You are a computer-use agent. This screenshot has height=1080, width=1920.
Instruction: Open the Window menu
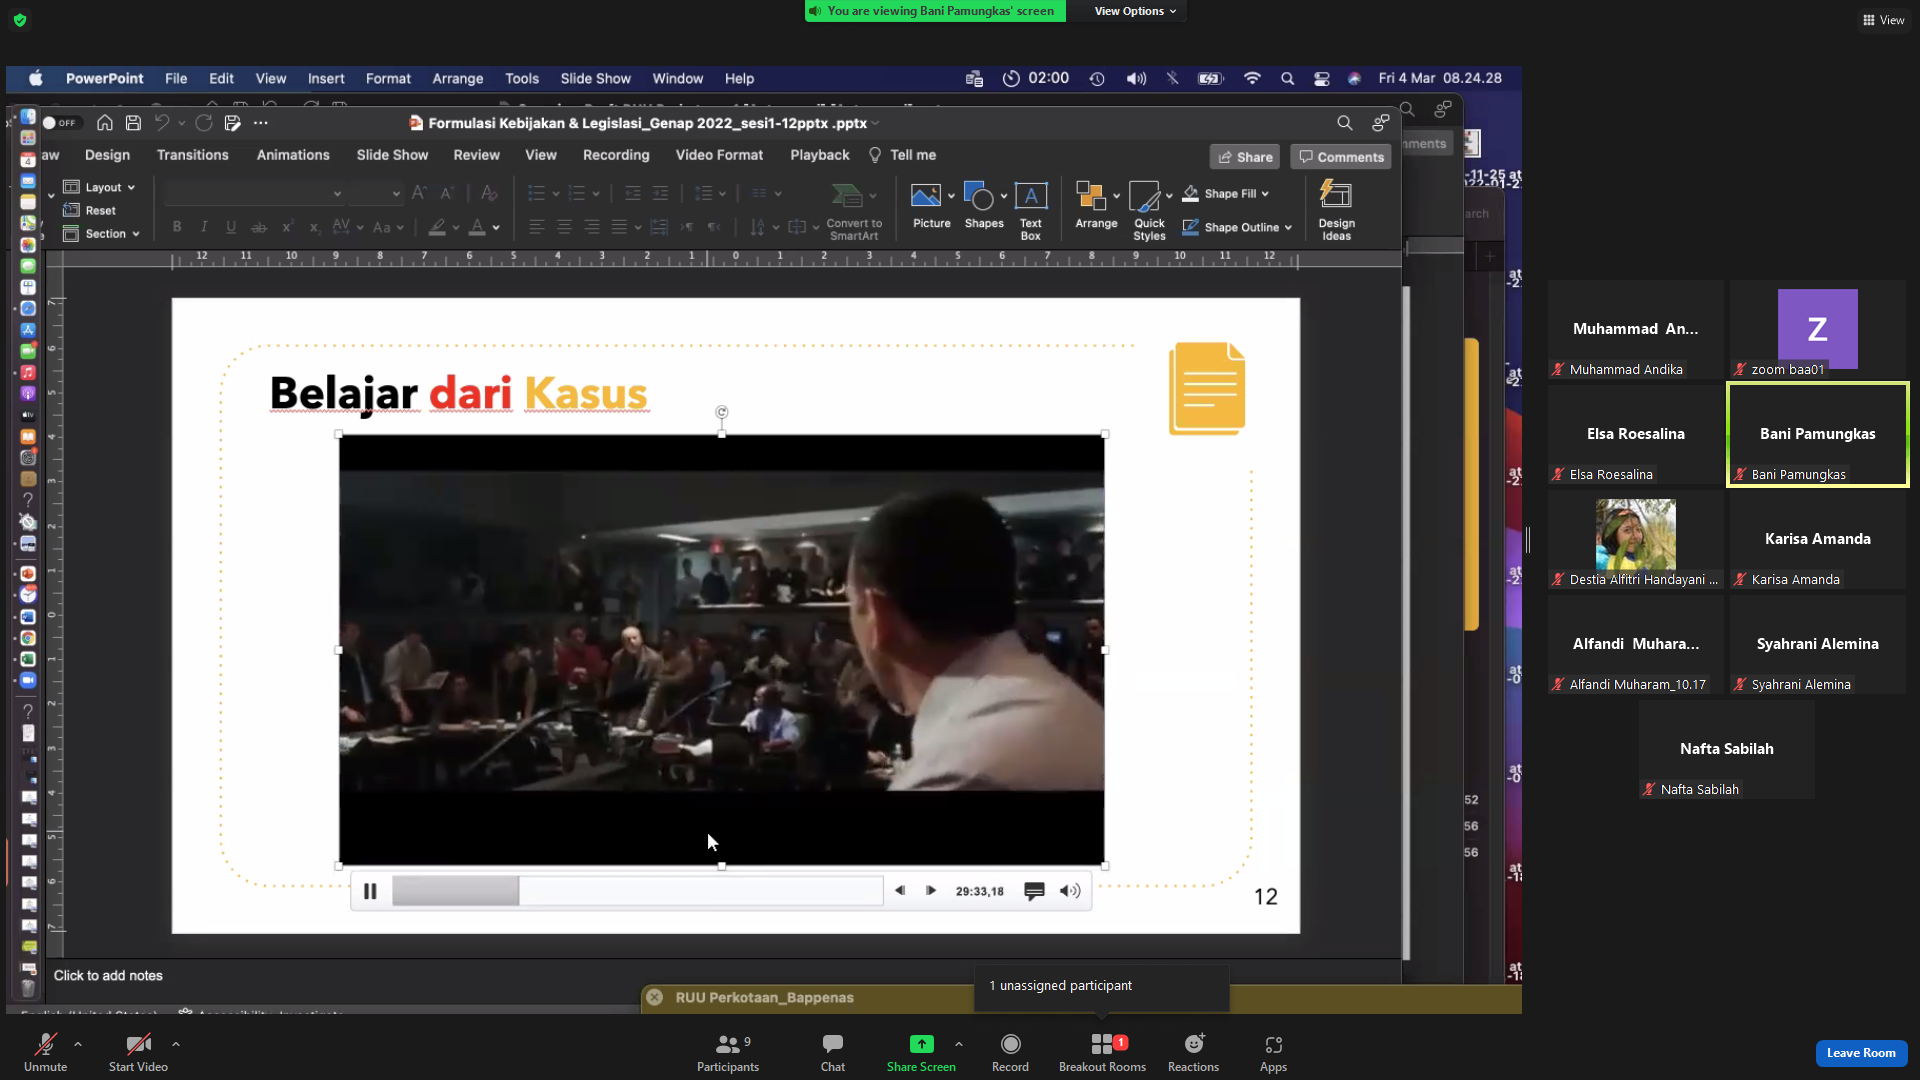coord(678,78)
